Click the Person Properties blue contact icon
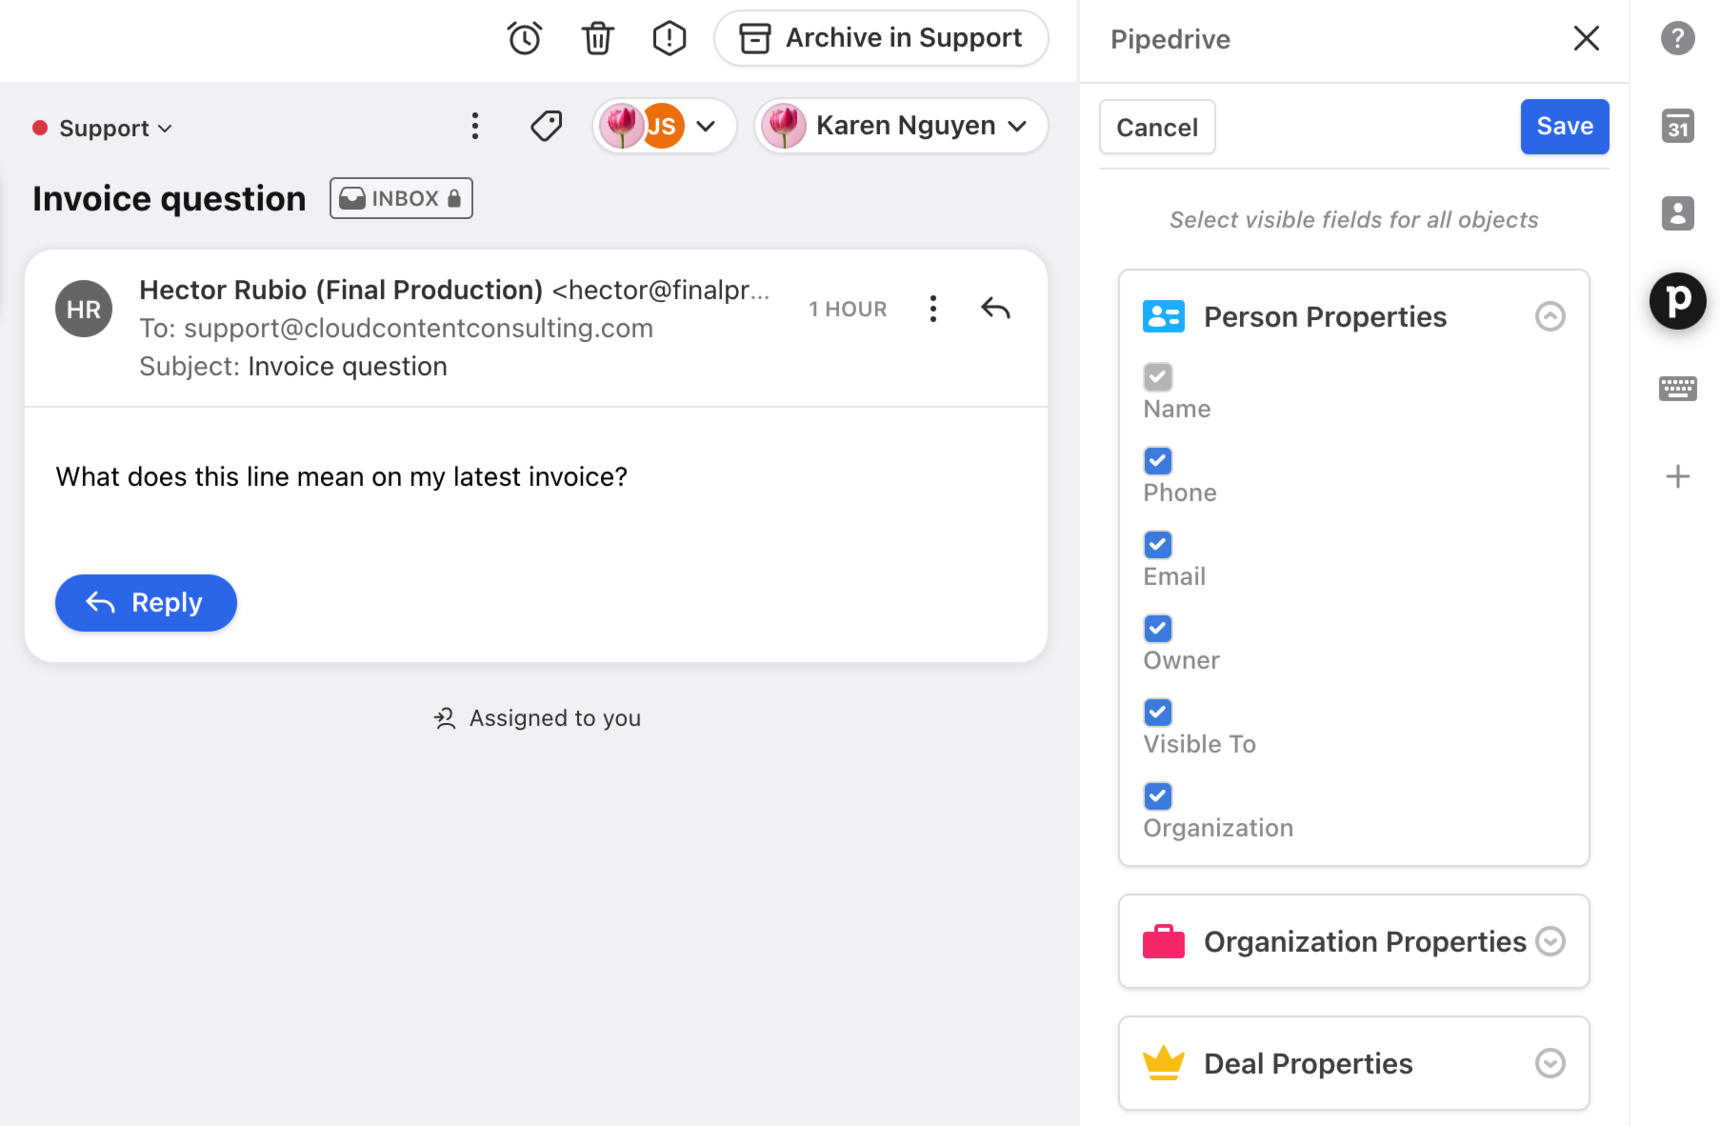The height and width of the screenshot is (1126, 1720). click(1163, 317)
